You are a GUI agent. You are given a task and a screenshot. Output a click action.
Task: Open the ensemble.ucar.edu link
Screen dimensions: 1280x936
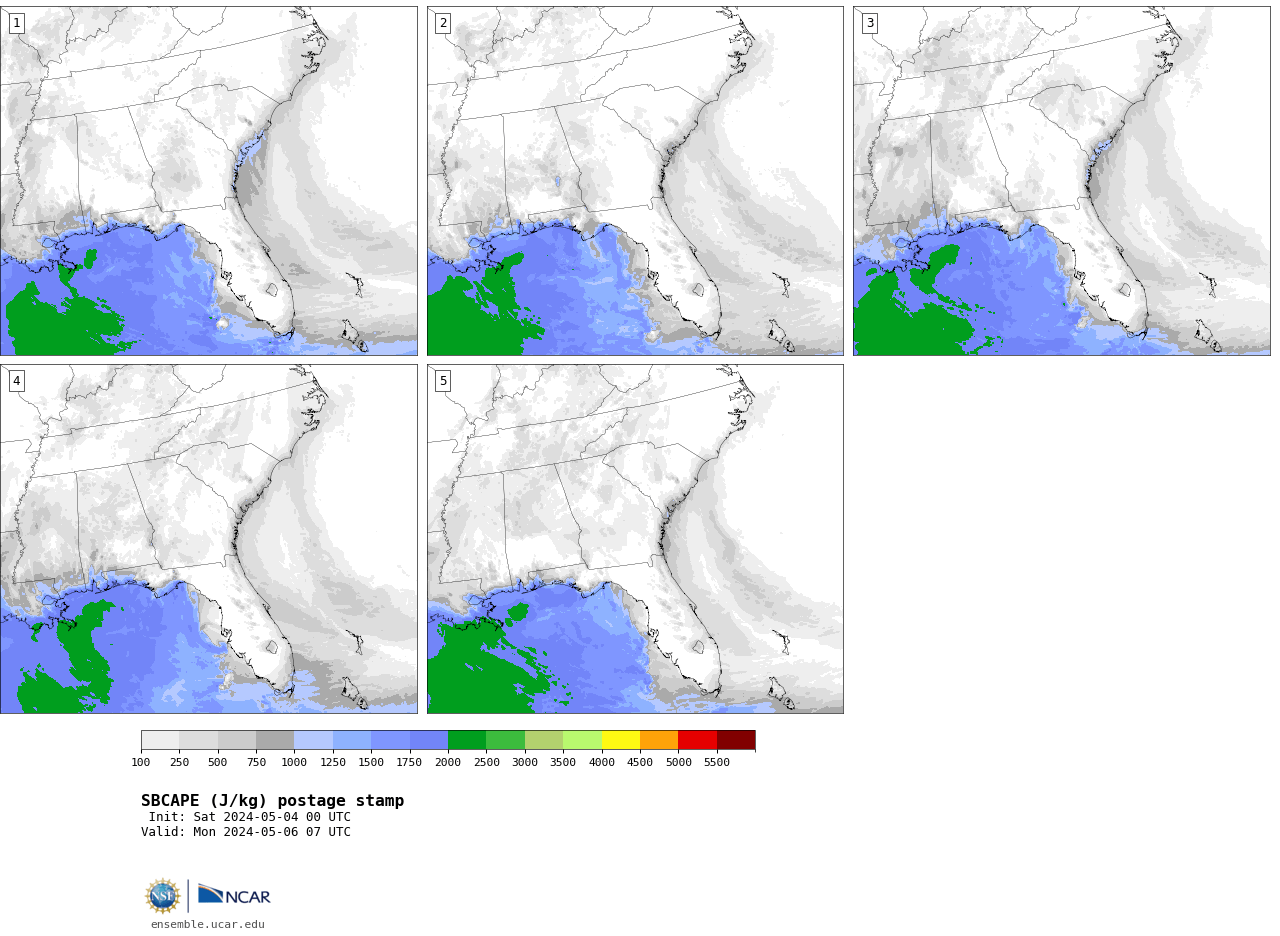click(x=208, y=925)
